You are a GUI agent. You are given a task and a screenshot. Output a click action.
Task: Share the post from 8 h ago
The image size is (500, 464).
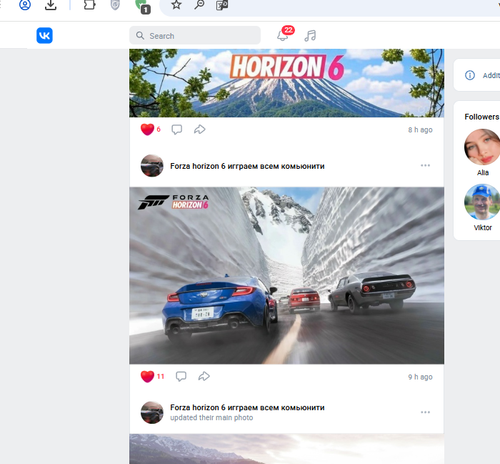tap(199, 129)
